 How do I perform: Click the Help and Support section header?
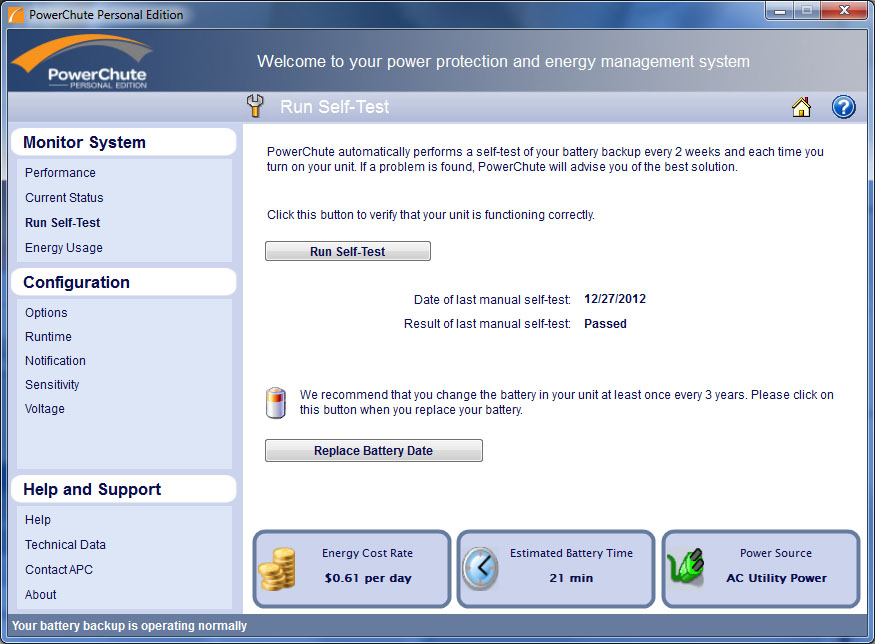(124, 489)
